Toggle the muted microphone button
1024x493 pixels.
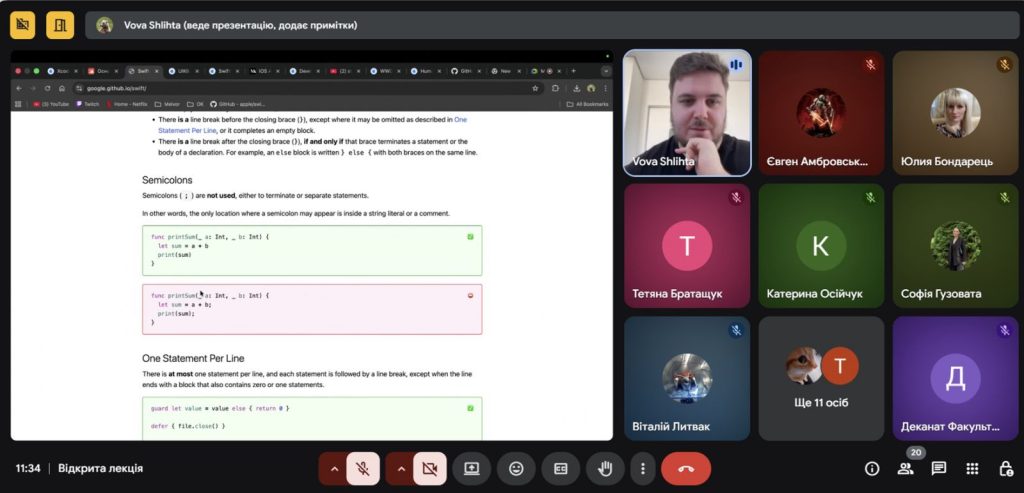362,468
